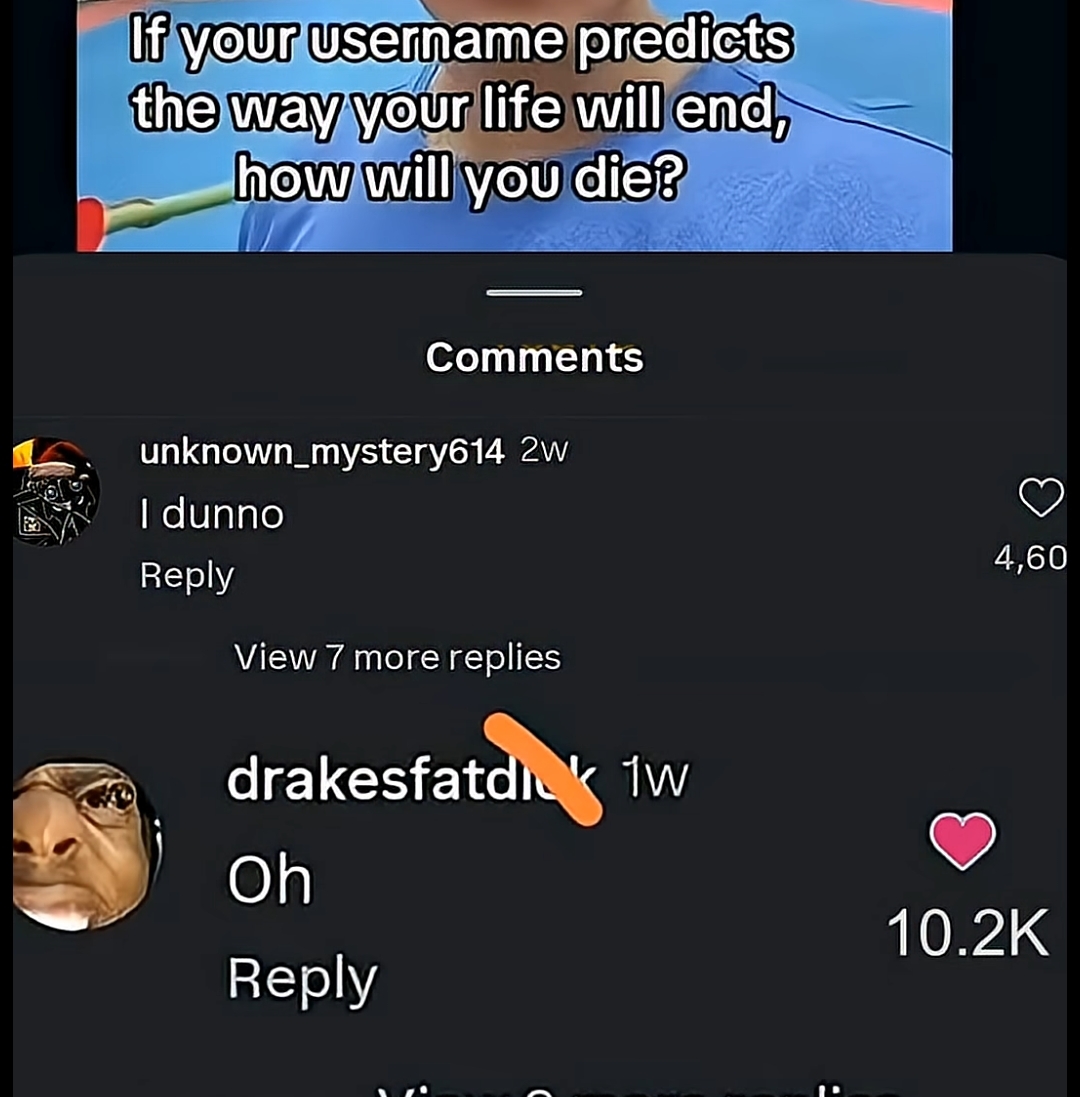Select the Comments header title

pos(534,358)
